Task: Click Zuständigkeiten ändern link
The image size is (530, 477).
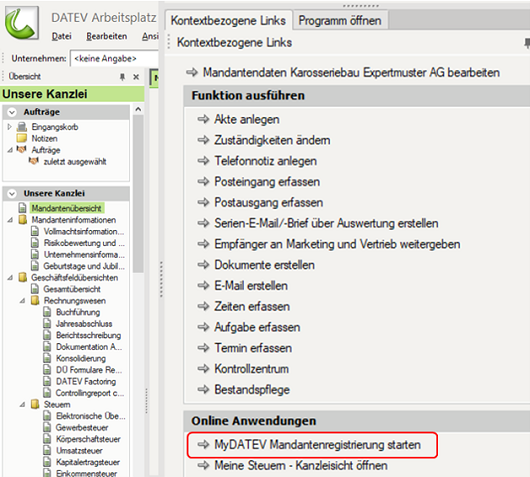Action: tap(272, 140)
